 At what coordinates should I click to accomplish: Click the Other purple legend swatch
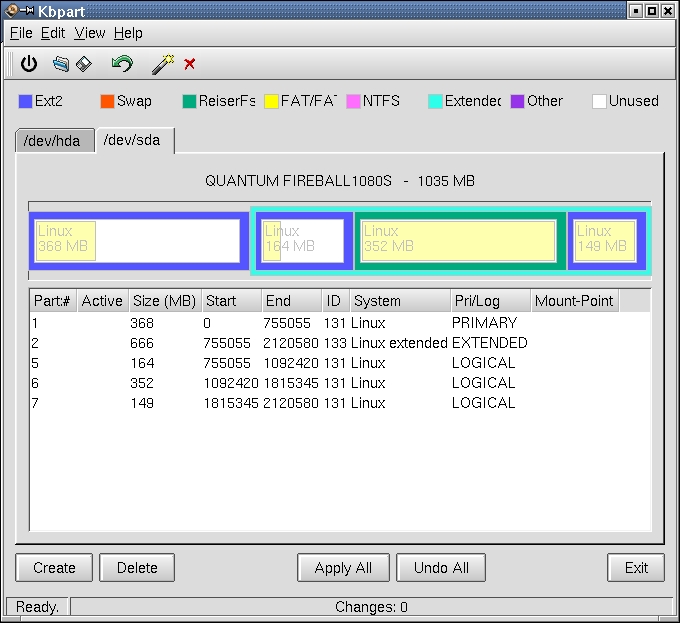pyautogui.click(x=517, y=101)
